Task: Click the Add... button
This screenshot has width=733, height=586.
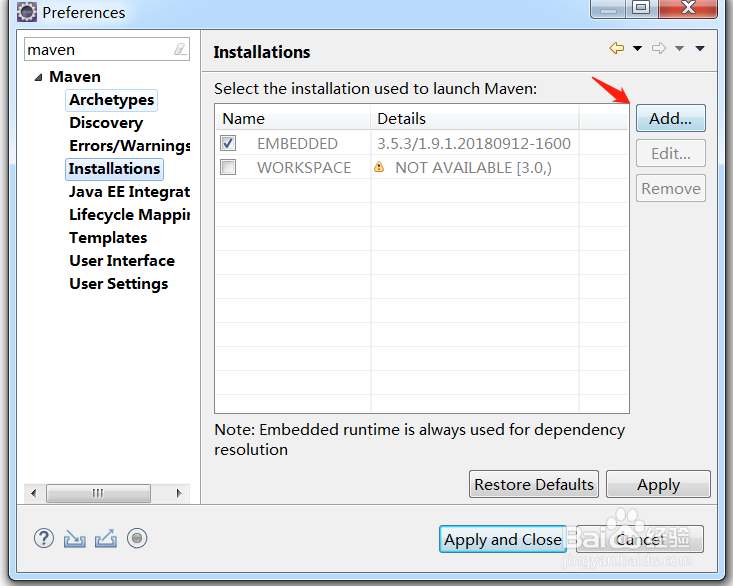Action: click(671, 118)
